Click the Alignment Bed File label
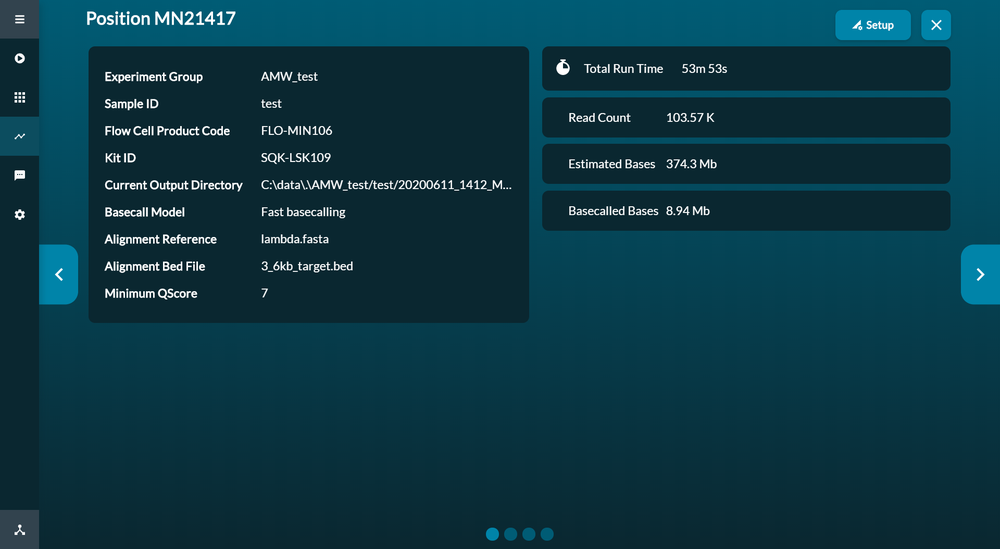Screen dimensions: 1000x549 coord(155,266)
